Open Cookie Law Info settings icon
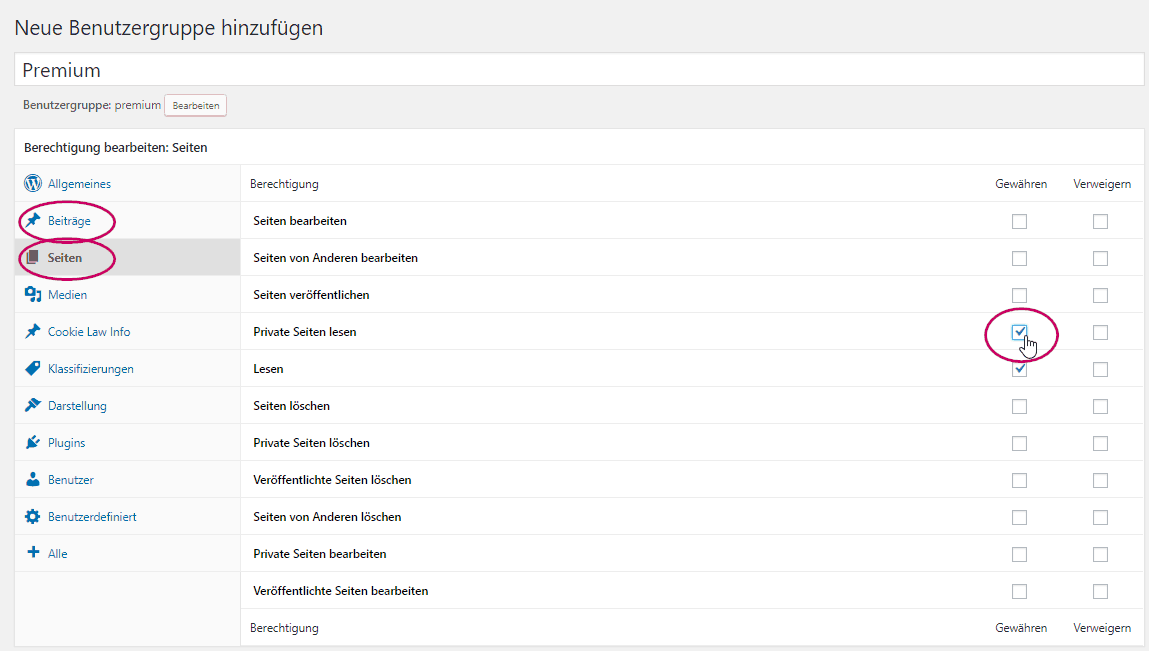 point(31,331)
